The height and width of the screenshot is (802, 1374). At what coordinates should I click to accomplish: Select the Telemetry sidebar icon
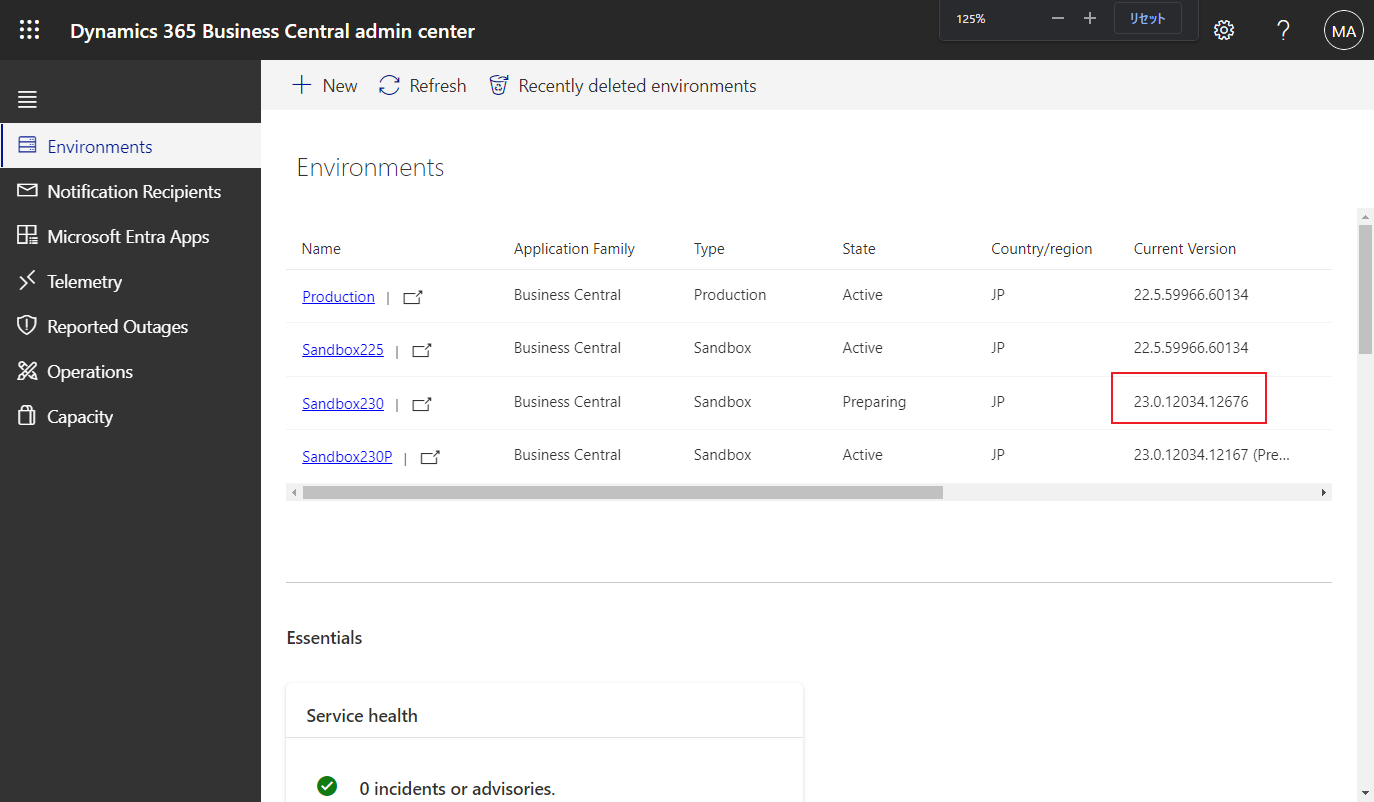[27, 281]
